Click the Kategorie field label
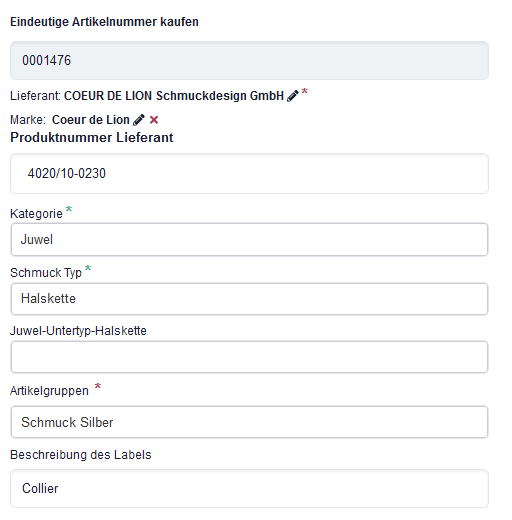The width and height of the screenshot is (512, 520). pyautogui.click(x=36, y=214)
